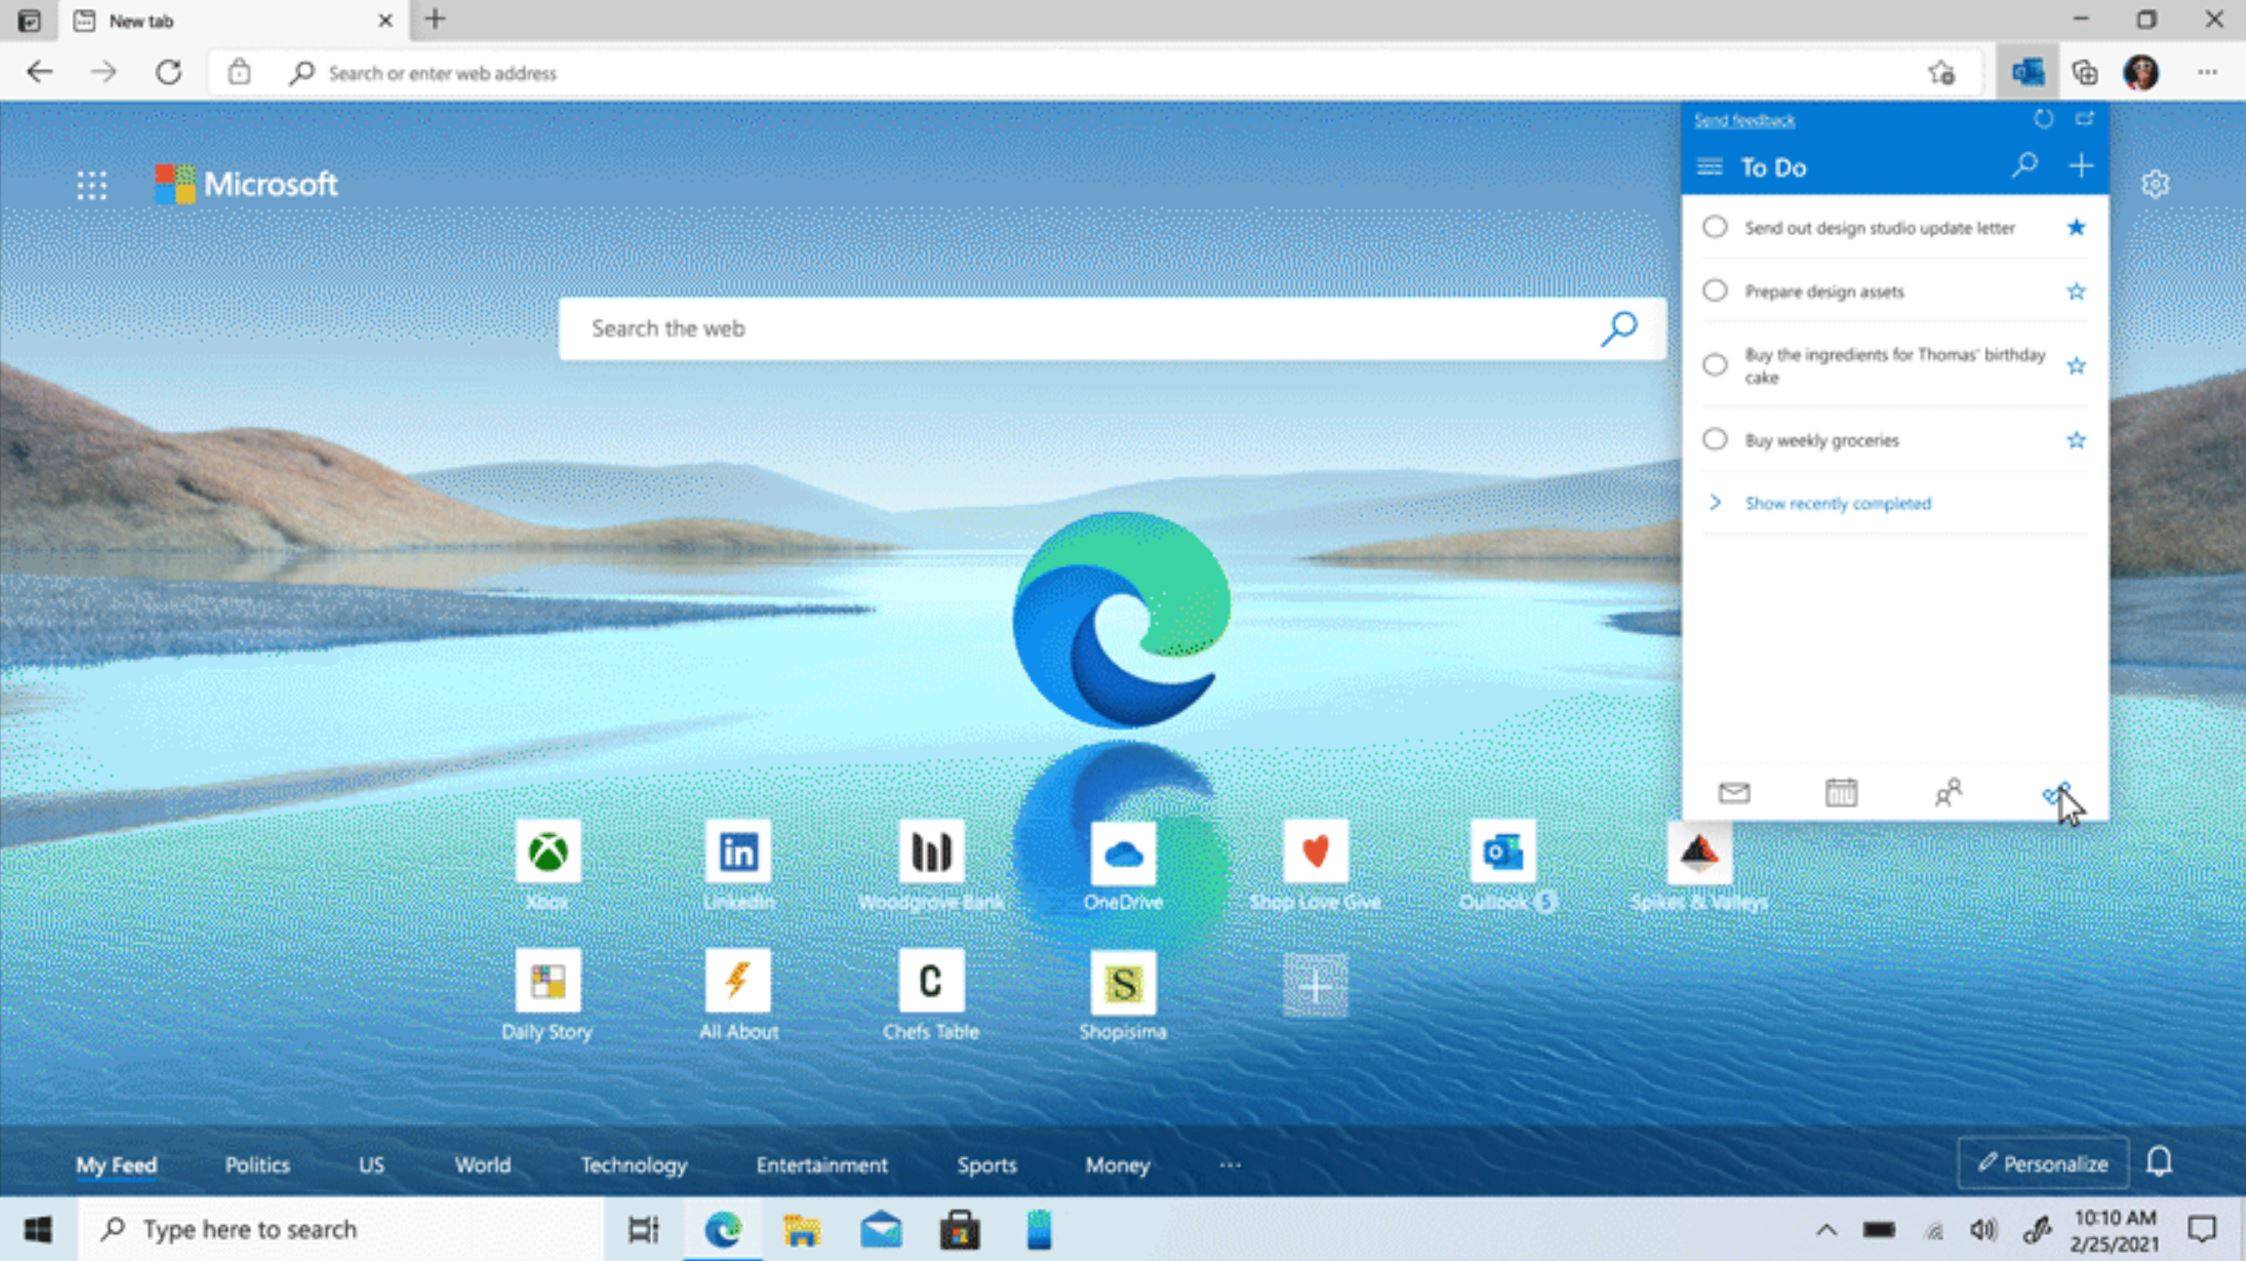
Task: Open Mail icon in To Do bar
Action: 1734,792
